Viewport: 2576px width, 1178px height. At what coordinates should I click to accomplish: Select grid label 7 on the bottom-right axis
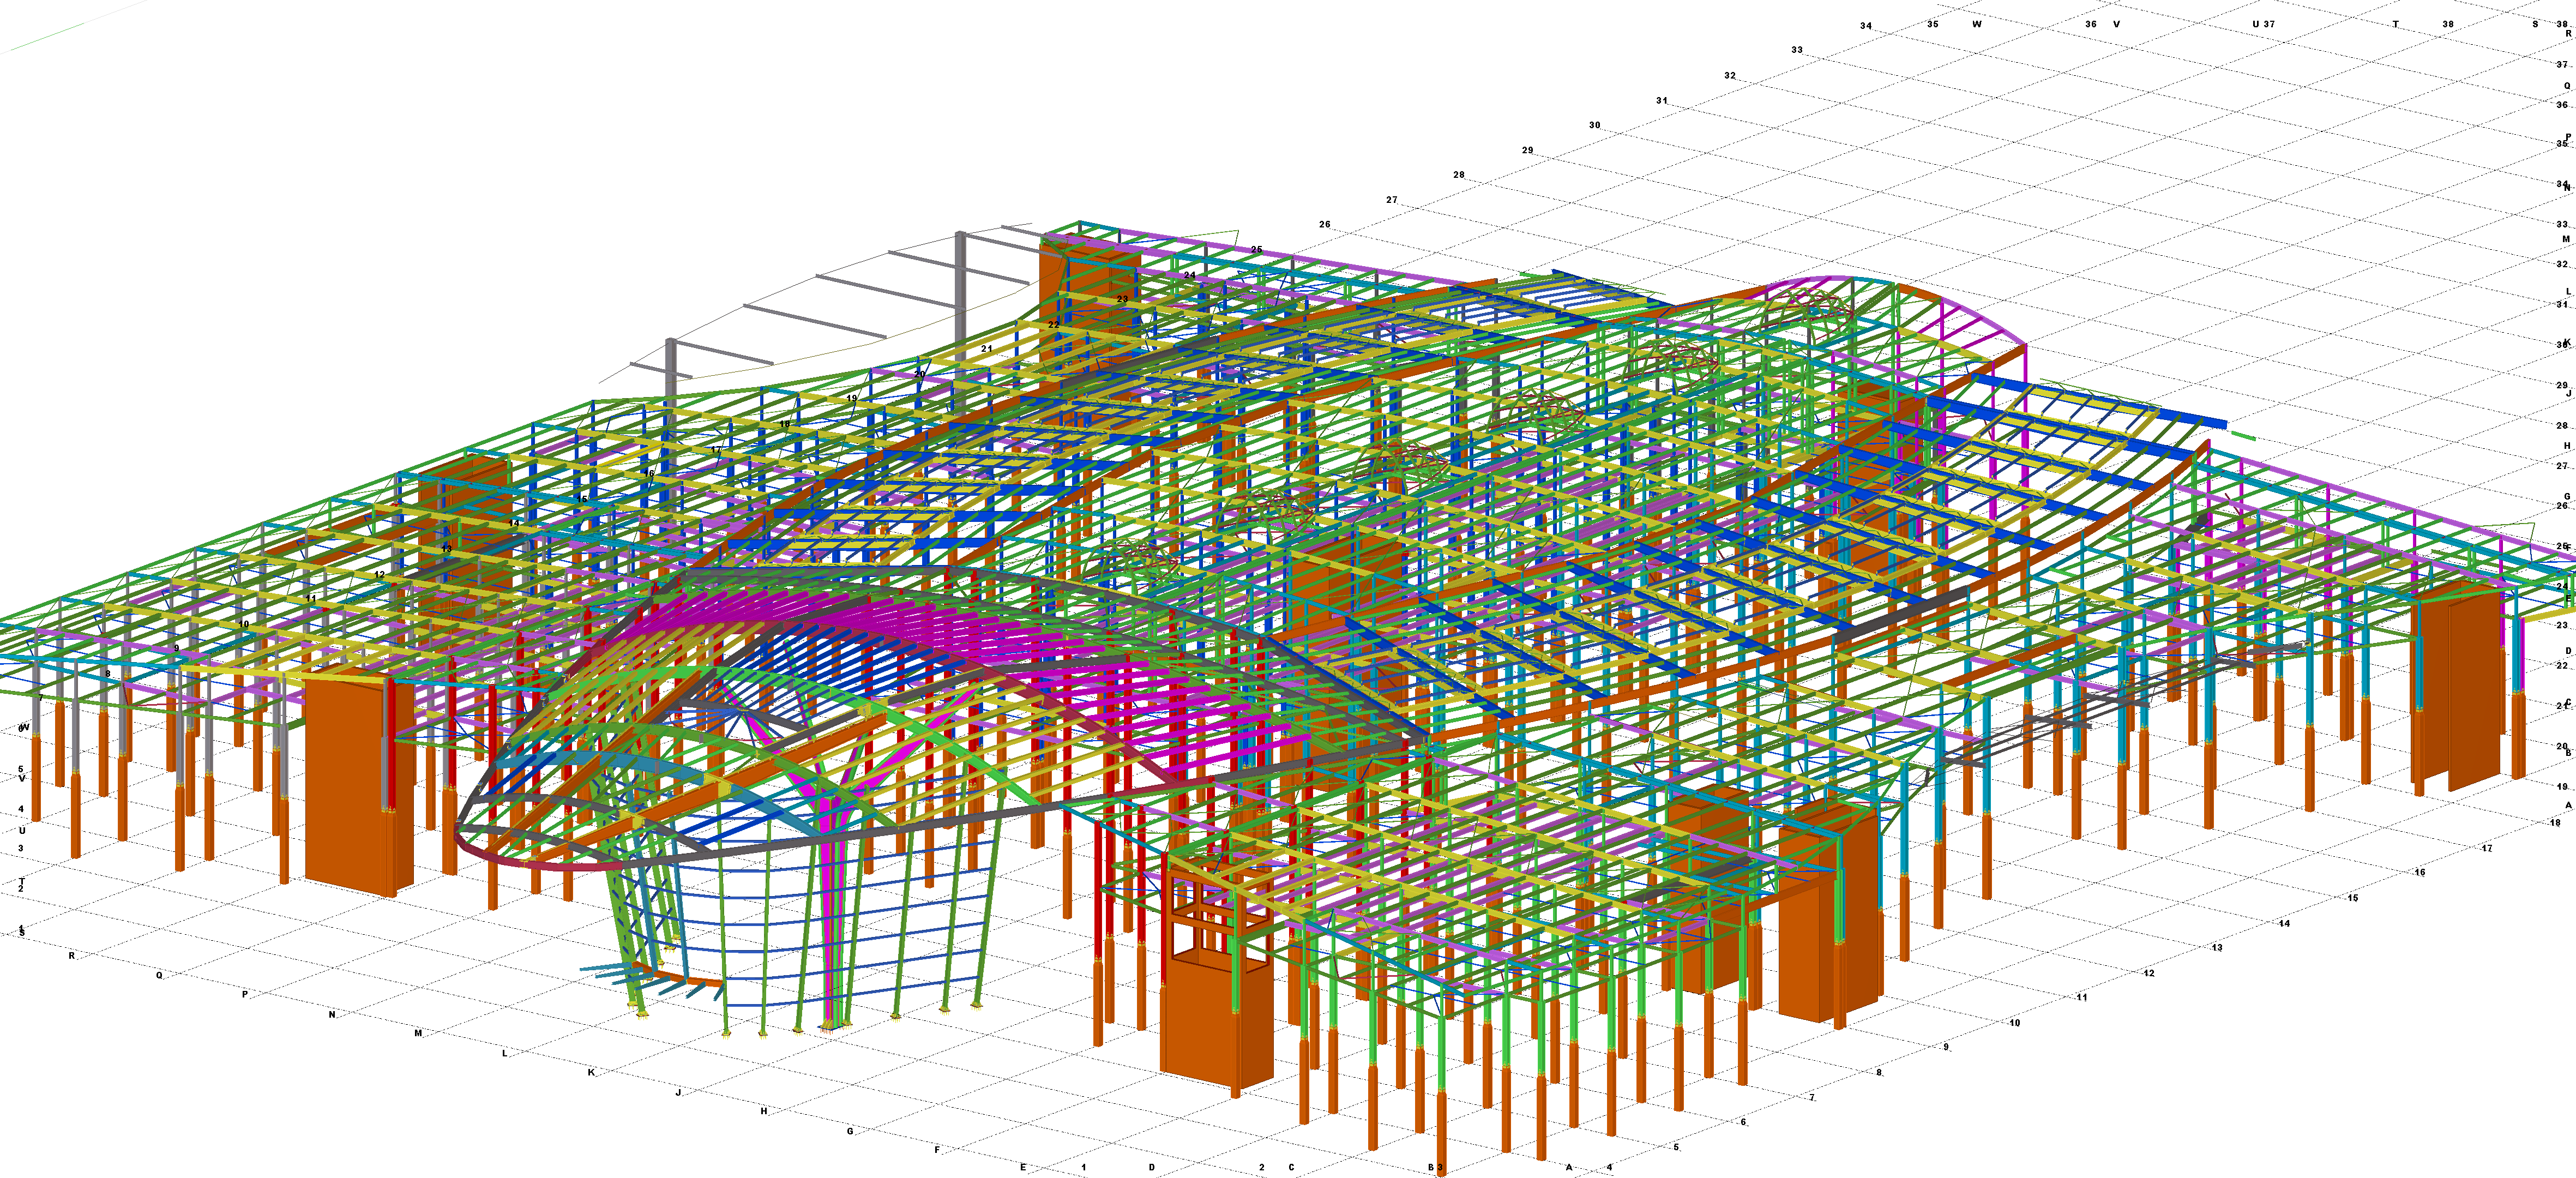tap(1811, 1097)
